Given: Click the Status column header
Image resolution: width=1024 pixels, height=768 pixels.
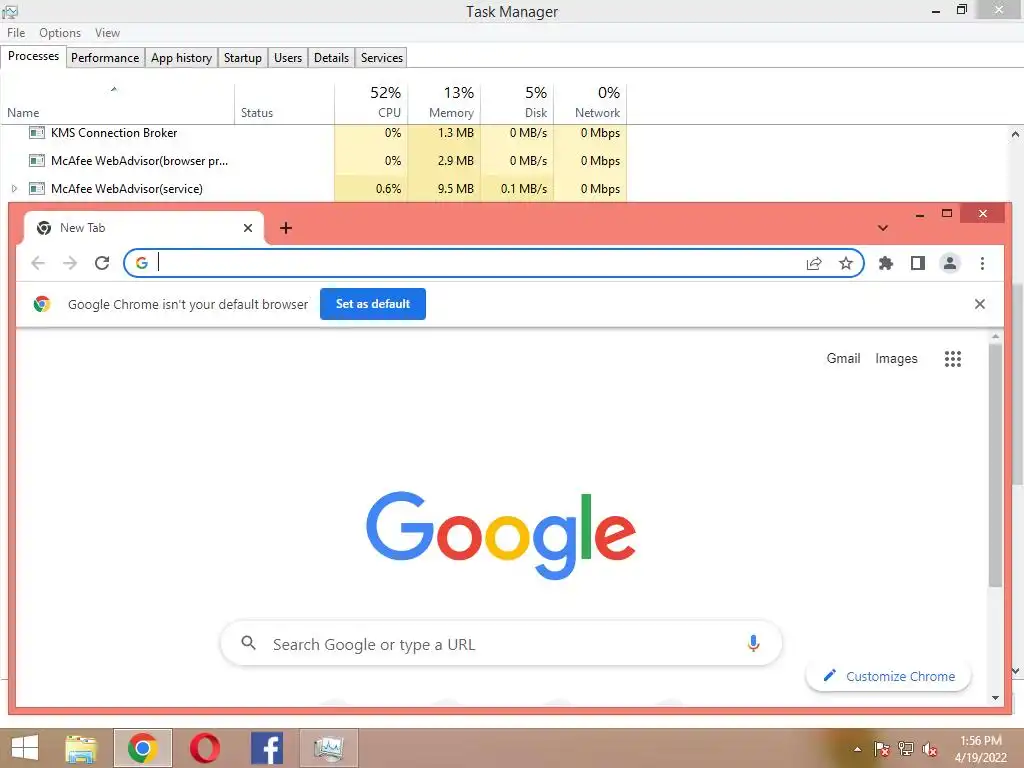Looking at the screenshot, I should (285, 103).
